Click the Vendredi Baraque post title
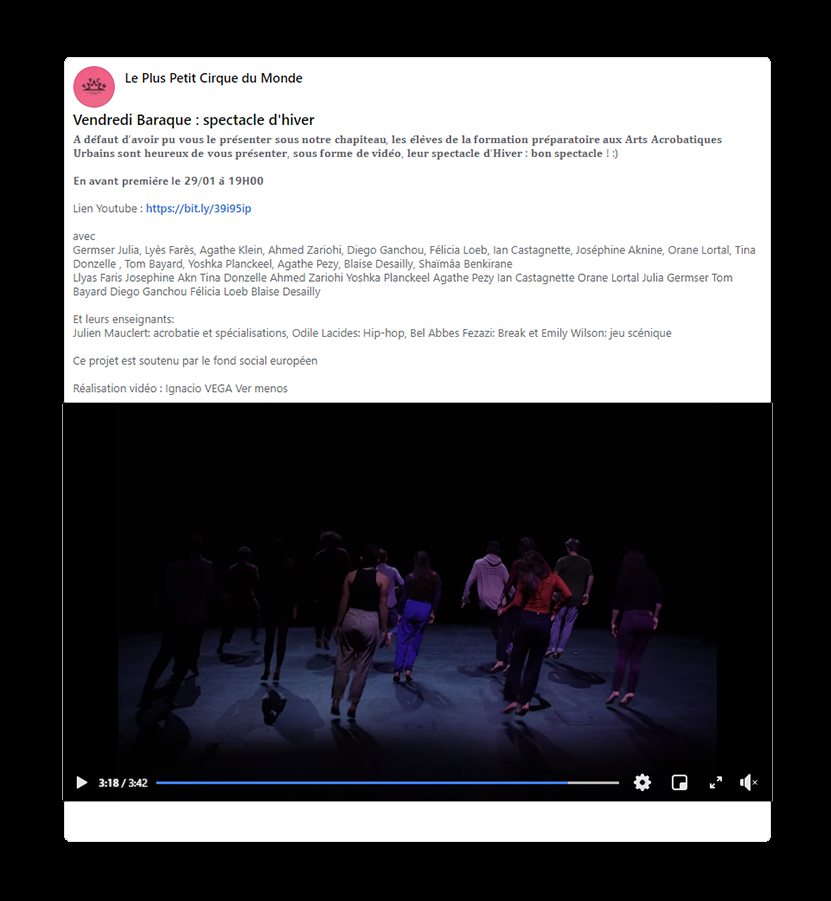 click(194, 120)
